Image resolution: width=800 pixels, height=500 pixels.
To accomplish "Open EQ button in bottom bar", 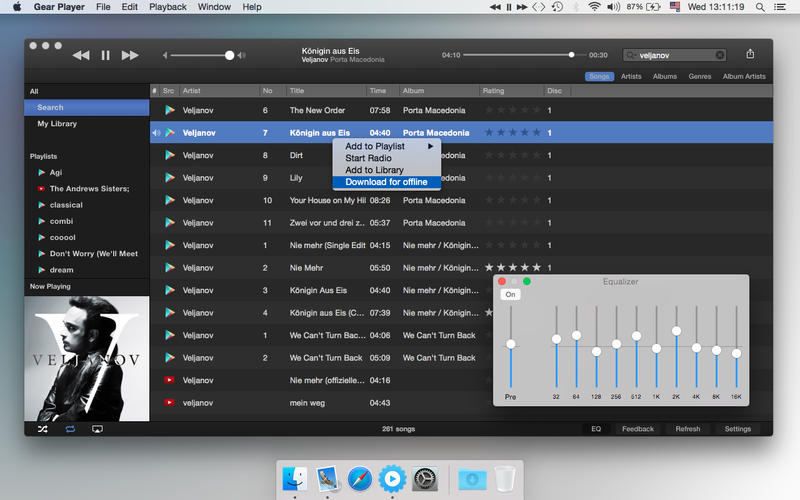I will coord(596,429).
